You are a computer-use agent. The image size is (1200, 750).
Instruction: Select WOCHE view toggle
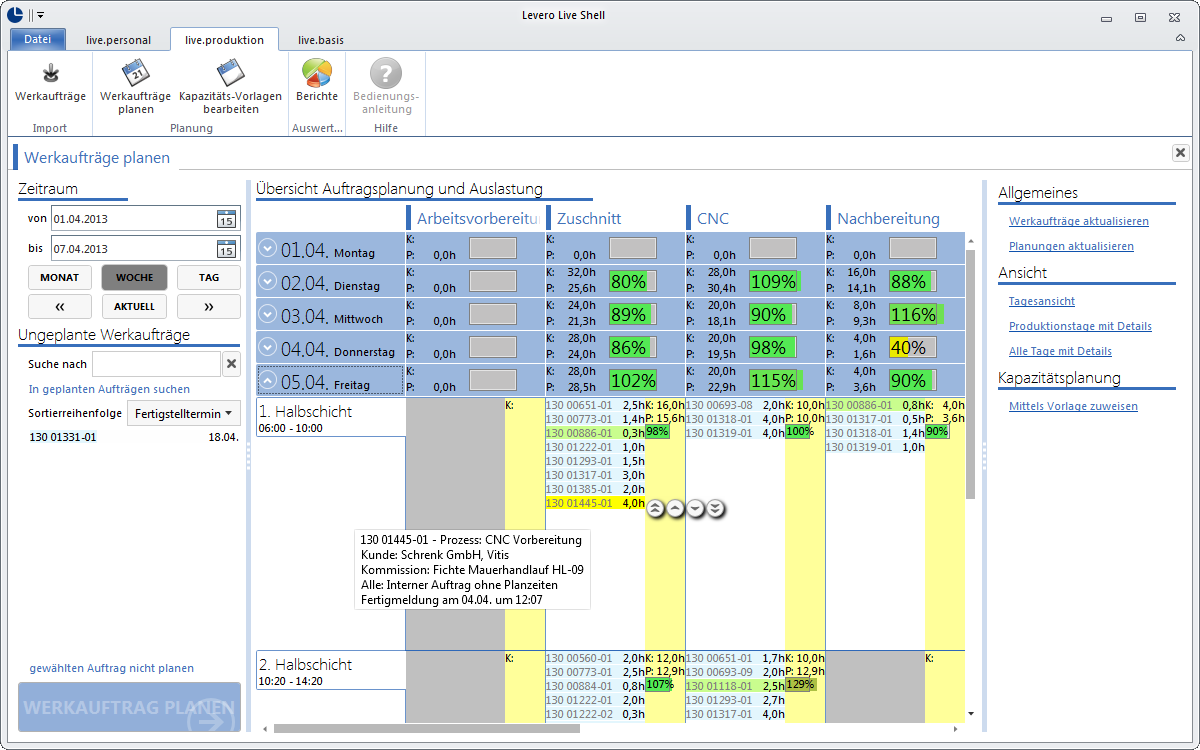tap(134, 277)
